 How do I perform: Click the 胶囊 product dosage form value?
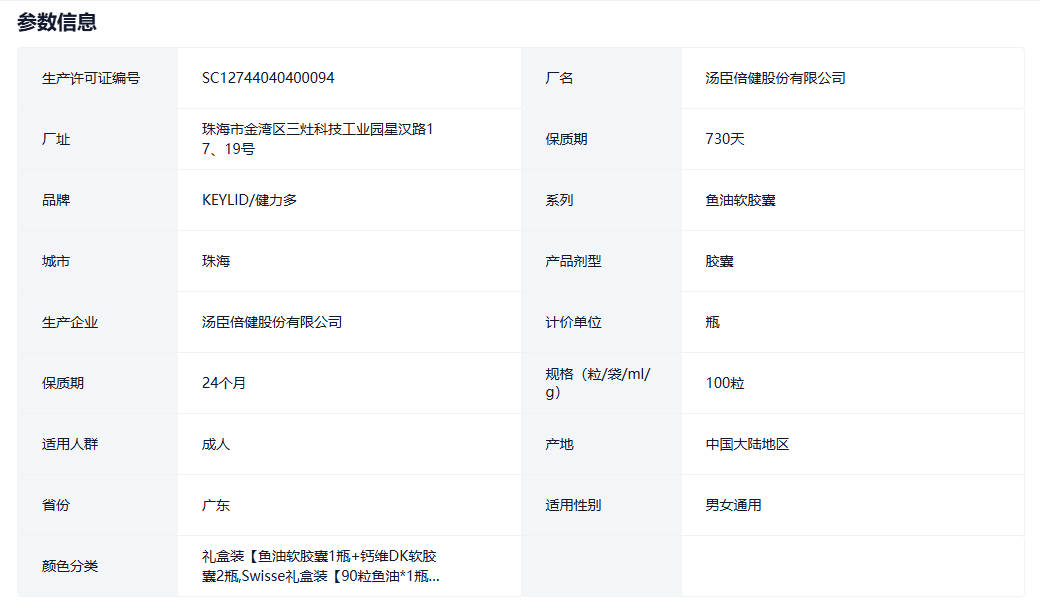pos(719,261)
